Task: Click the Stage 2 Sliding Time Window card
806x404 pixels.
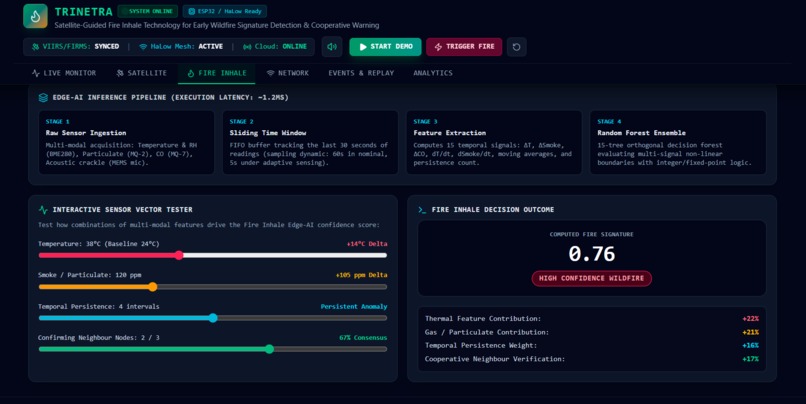Action: pos(310,142)
